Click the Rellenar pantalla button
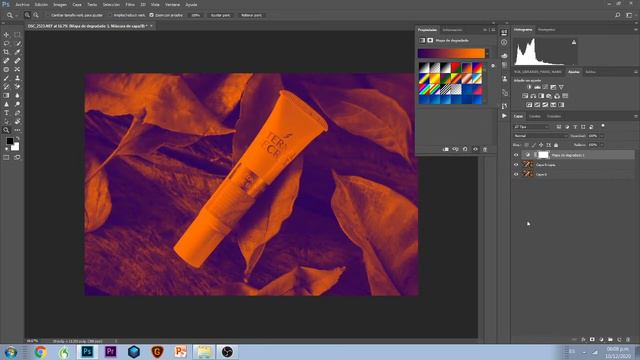The width and height of the screenshot is (640, 360). pyautogui.click(x=251, y=15)
